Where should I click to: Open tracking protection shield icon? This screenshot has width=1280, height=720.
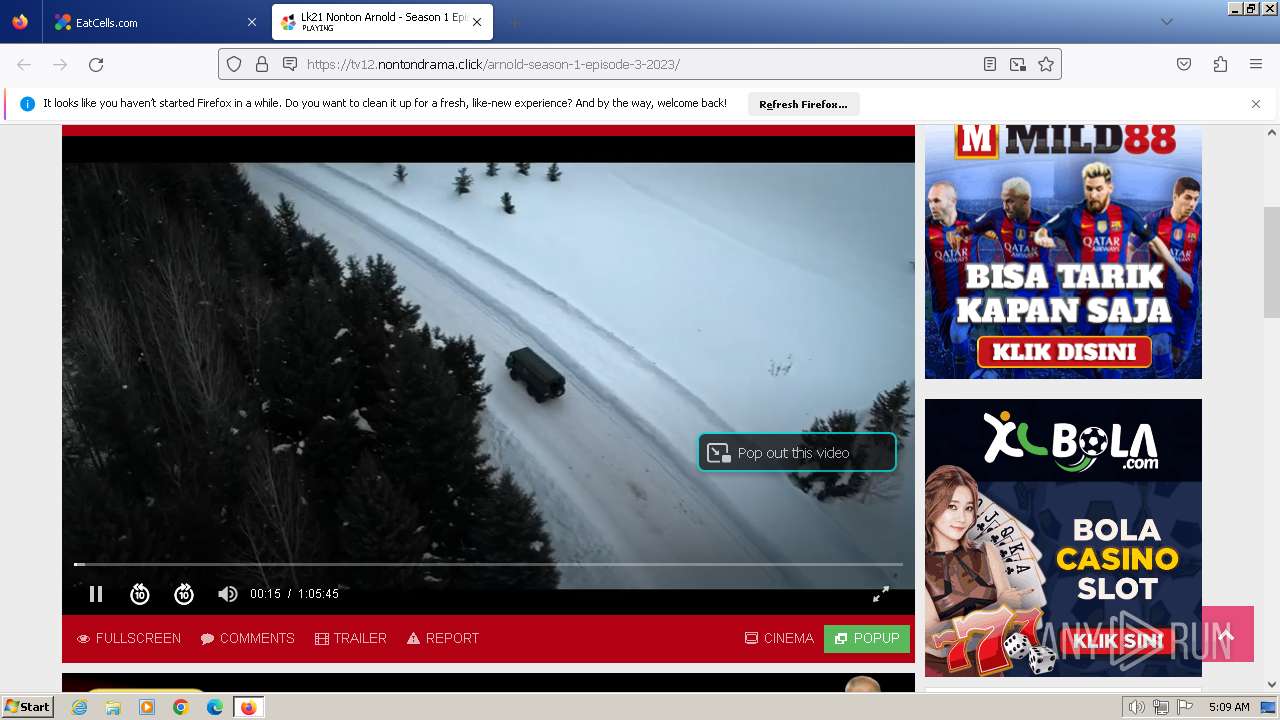coord(234,64)
